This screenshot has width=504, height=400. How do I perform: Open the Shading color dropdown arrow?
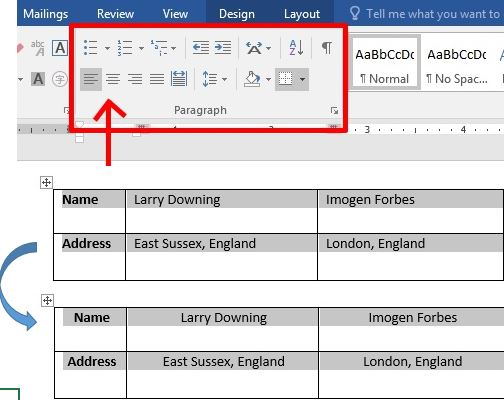click(x=268, y=79)
